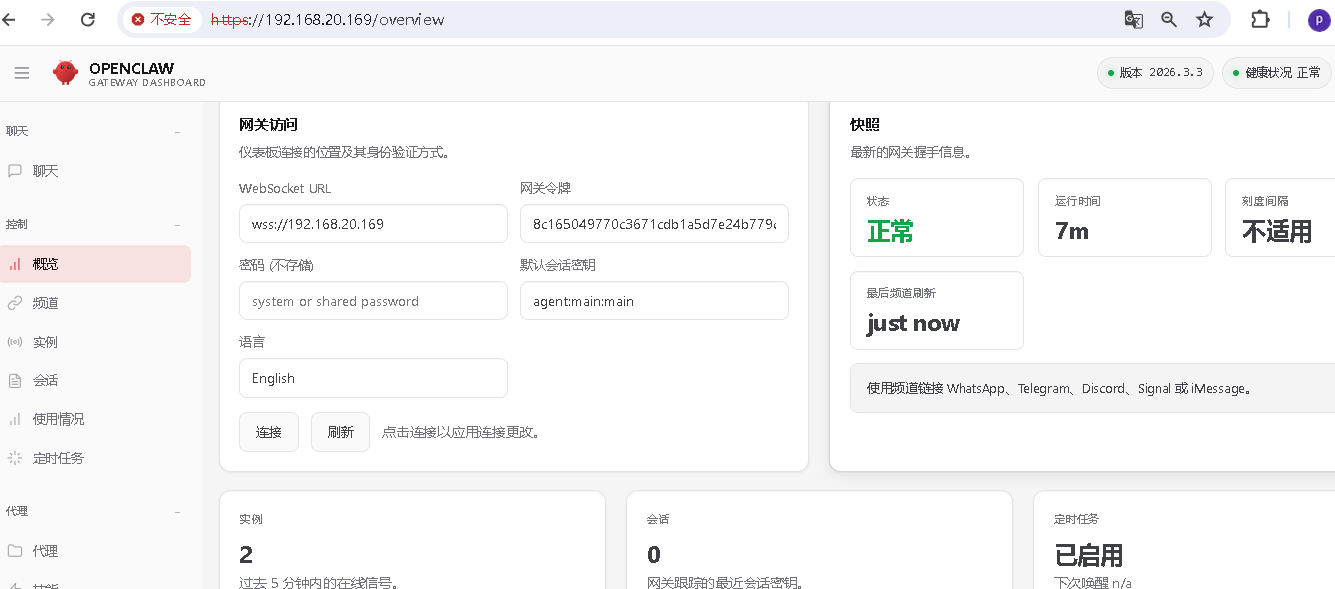Image resolution: width=1335 pixels, height=589 pixels.
Task: Collapse the 控制 sidebar section
Action: (178, 225)
